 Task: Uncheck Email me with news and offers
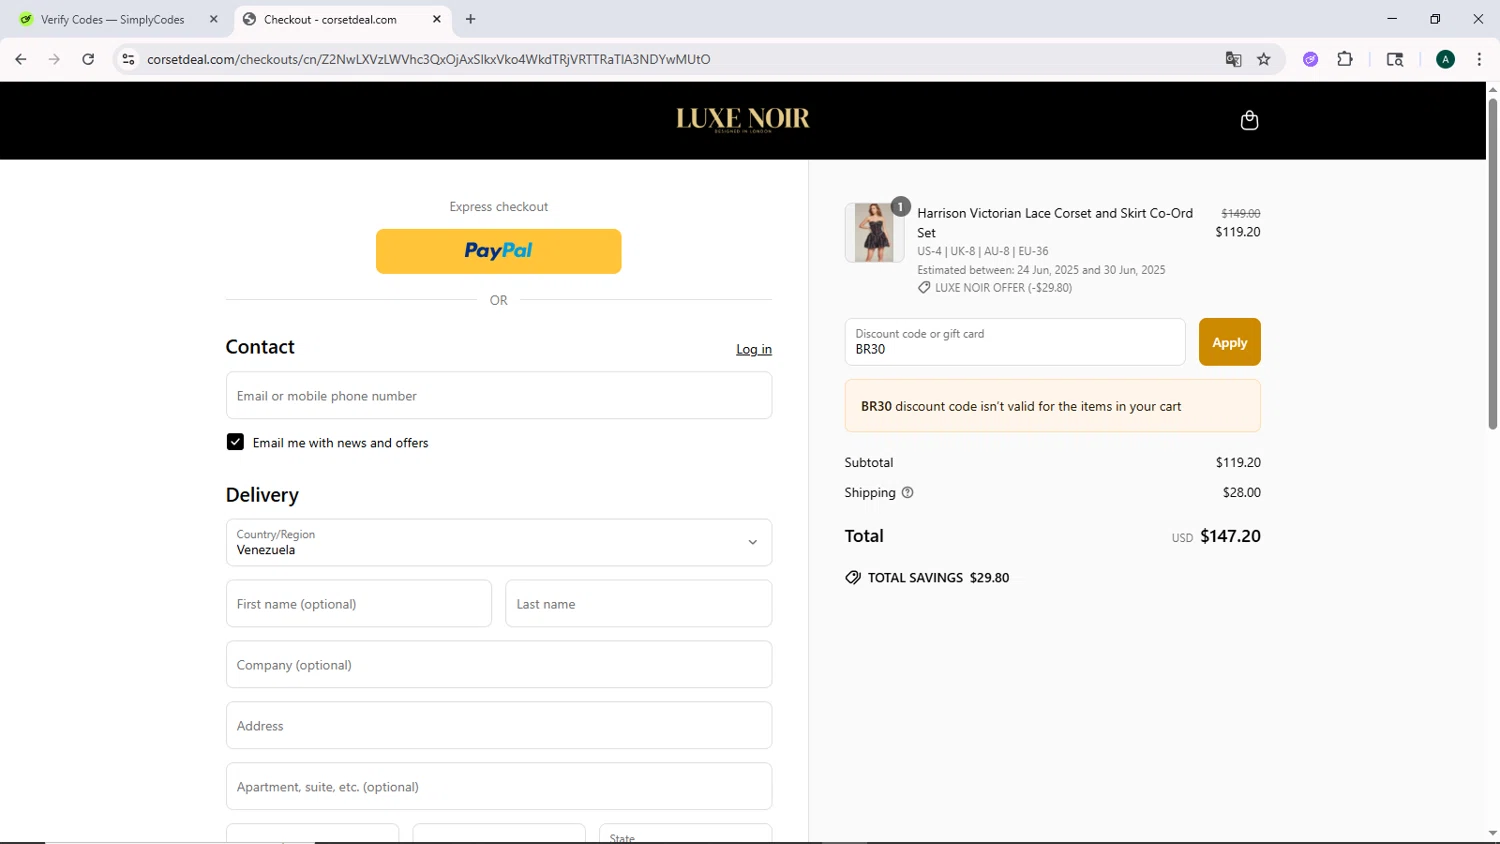[x=235, y=442]
